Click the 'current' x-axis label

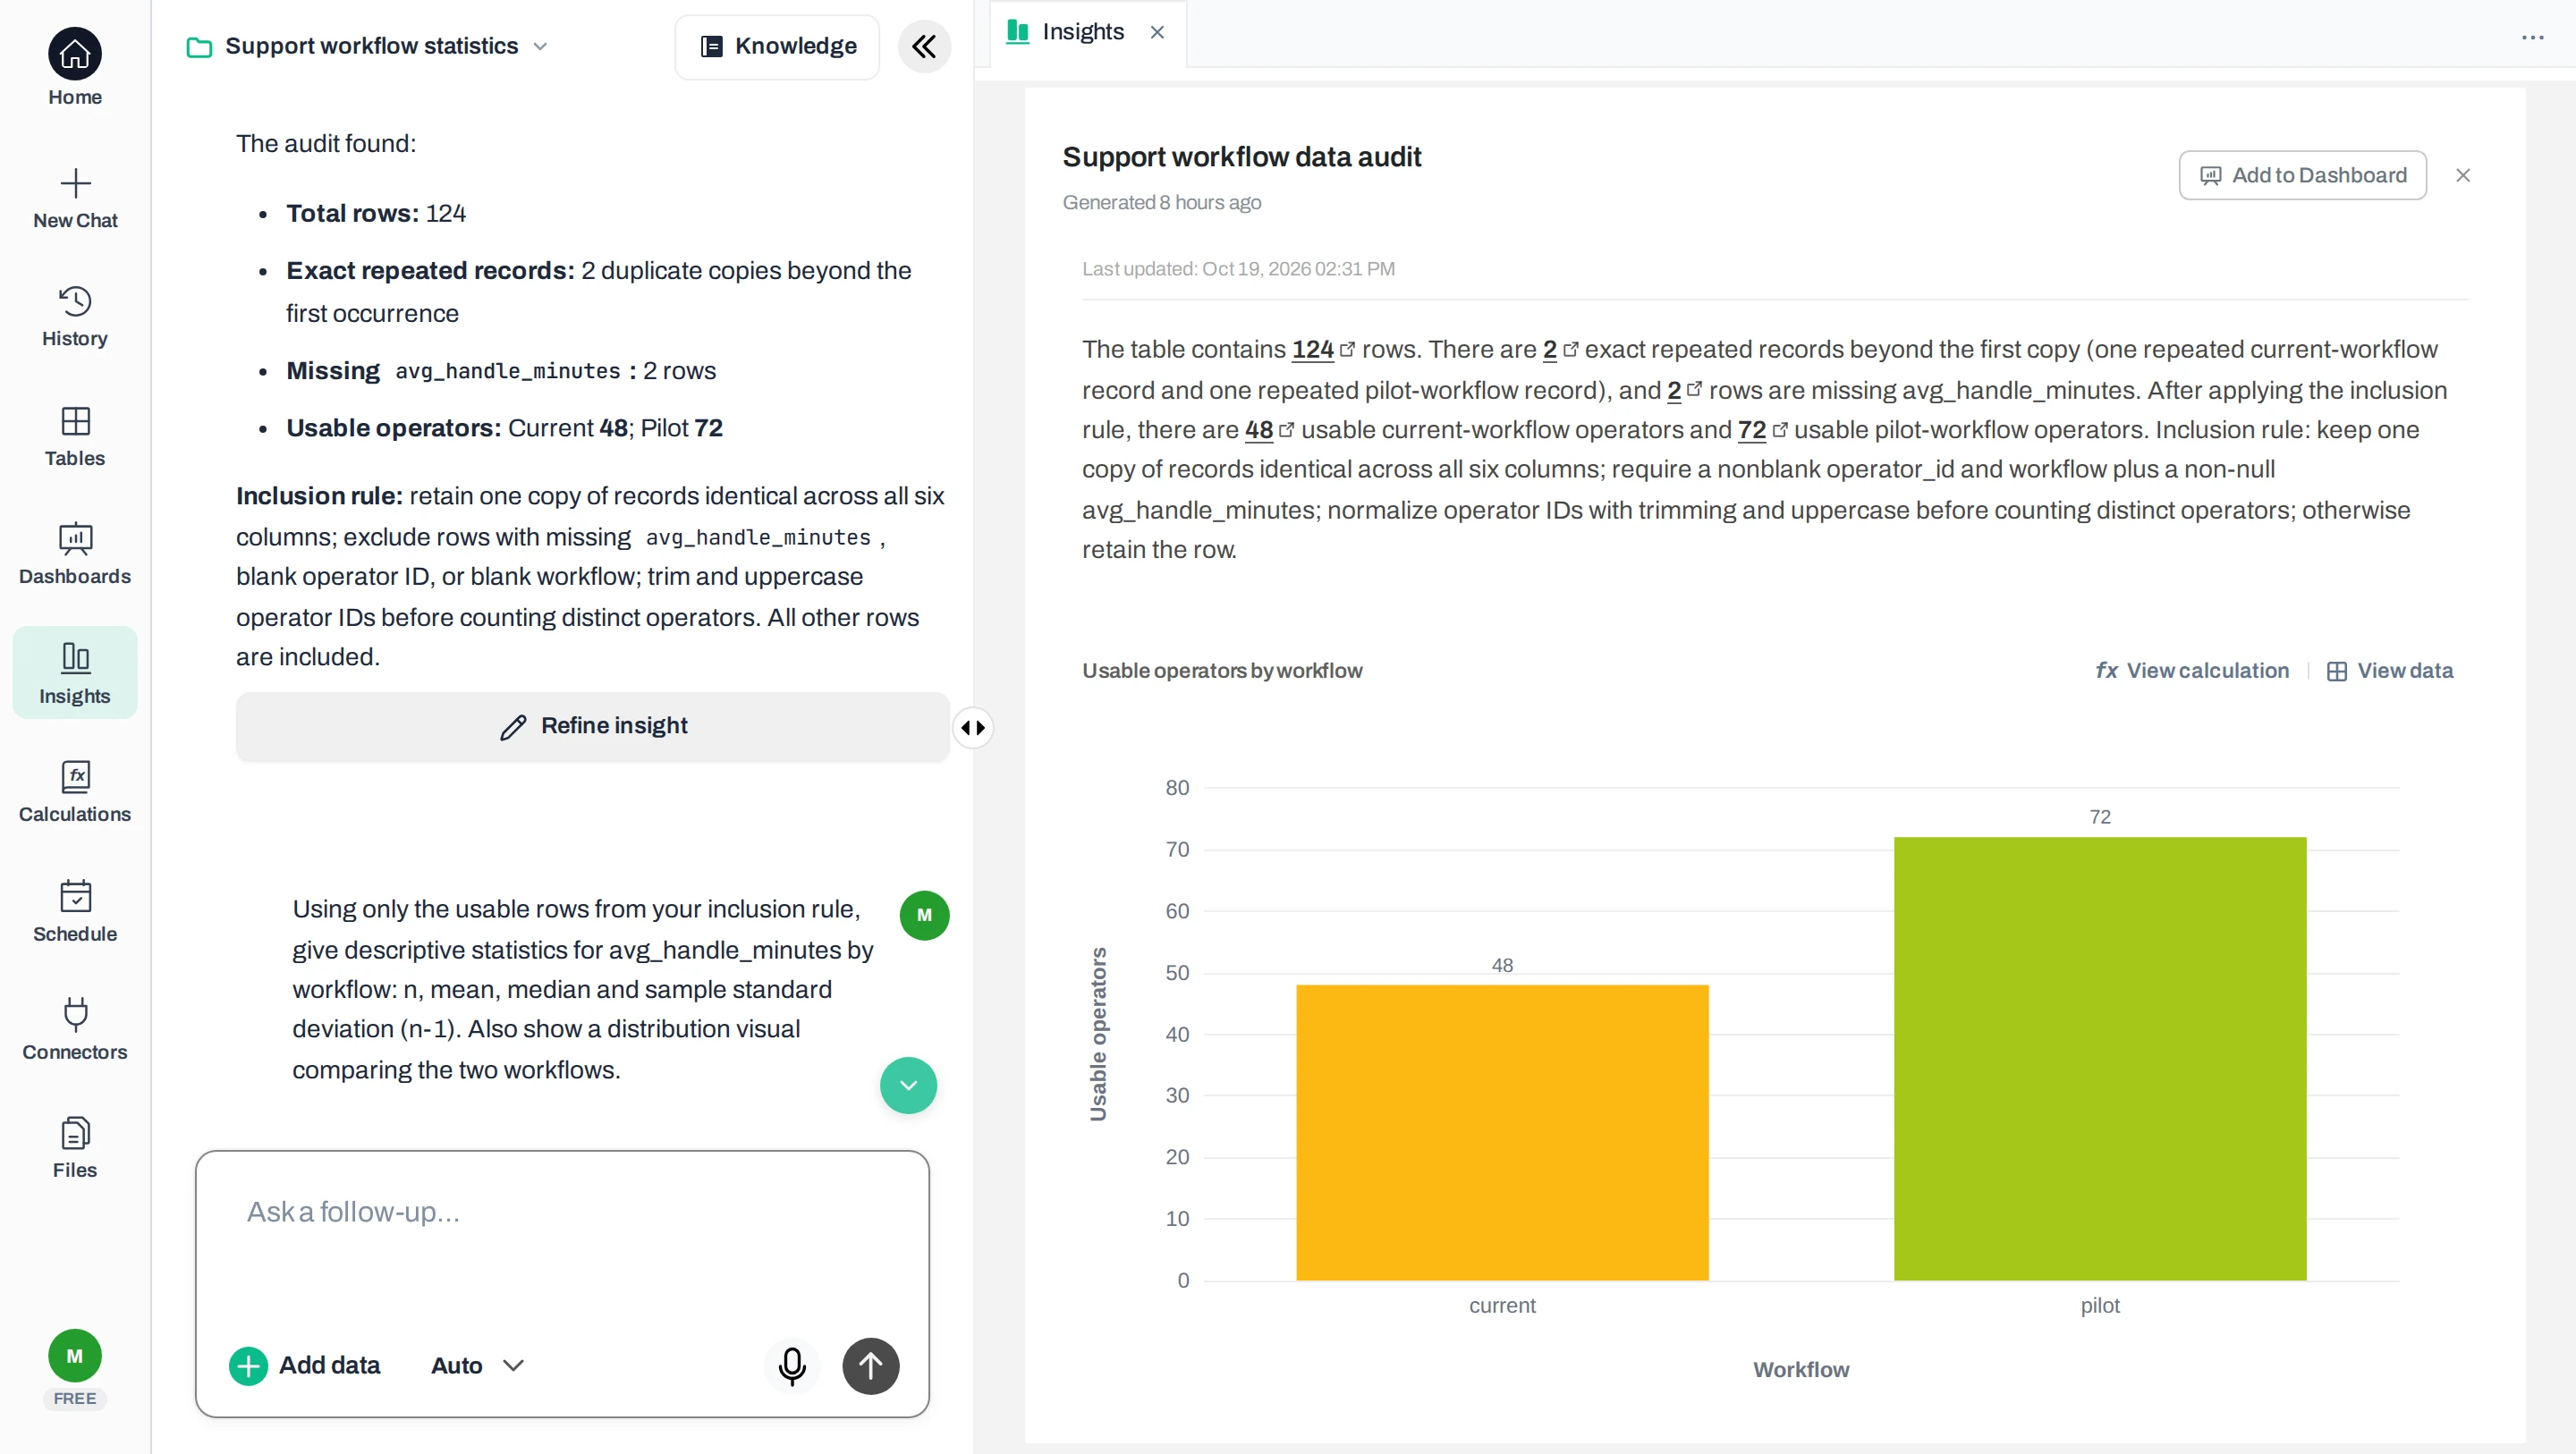click(x=1502, y=1305)
